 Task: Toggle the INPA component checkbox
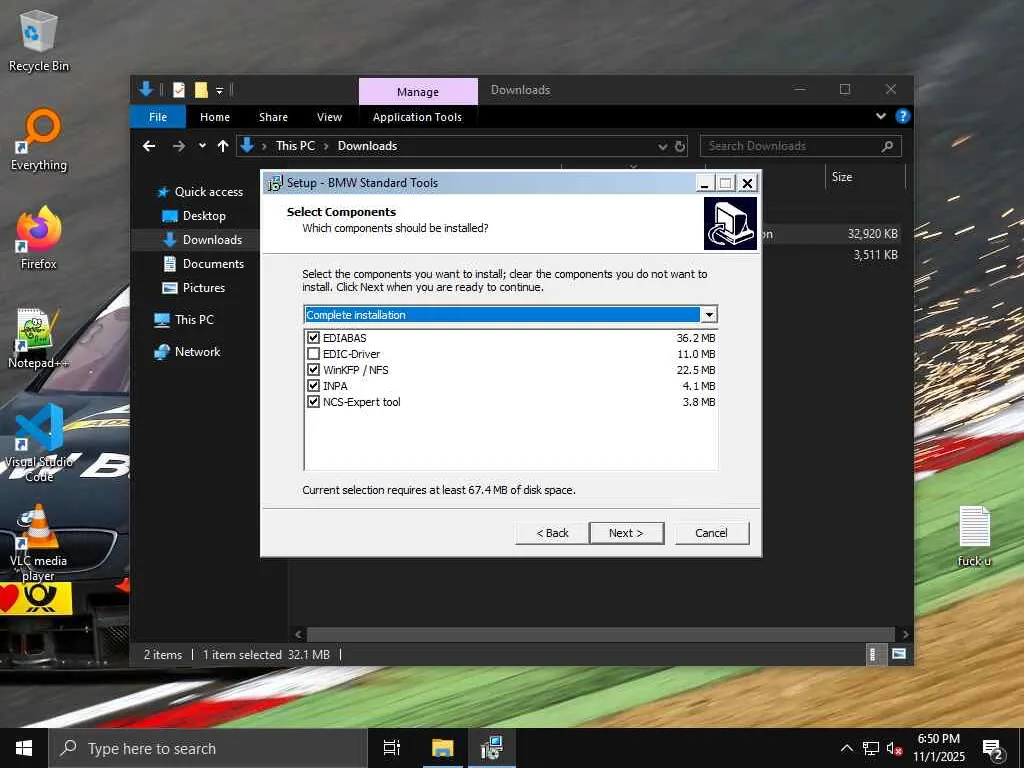pyautogui.click(x=313, y=386)
